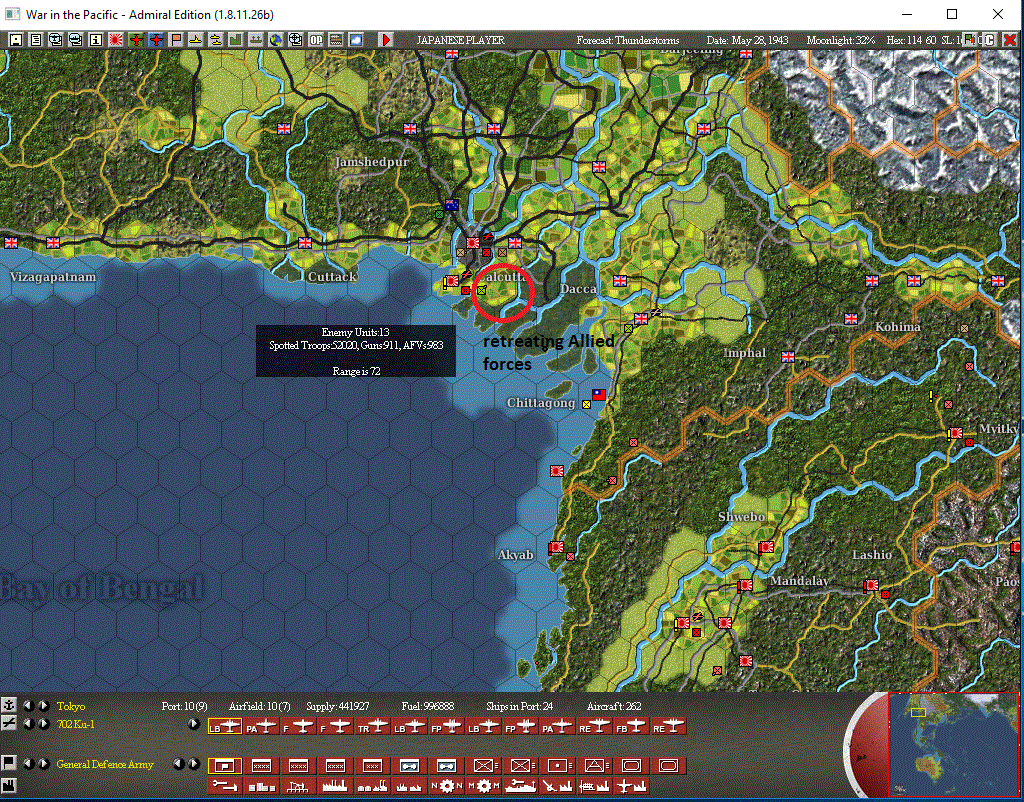Click the green-background red aircraft toolbar icon
This screenshot has width=1024, height=802.
coord(136,40)
